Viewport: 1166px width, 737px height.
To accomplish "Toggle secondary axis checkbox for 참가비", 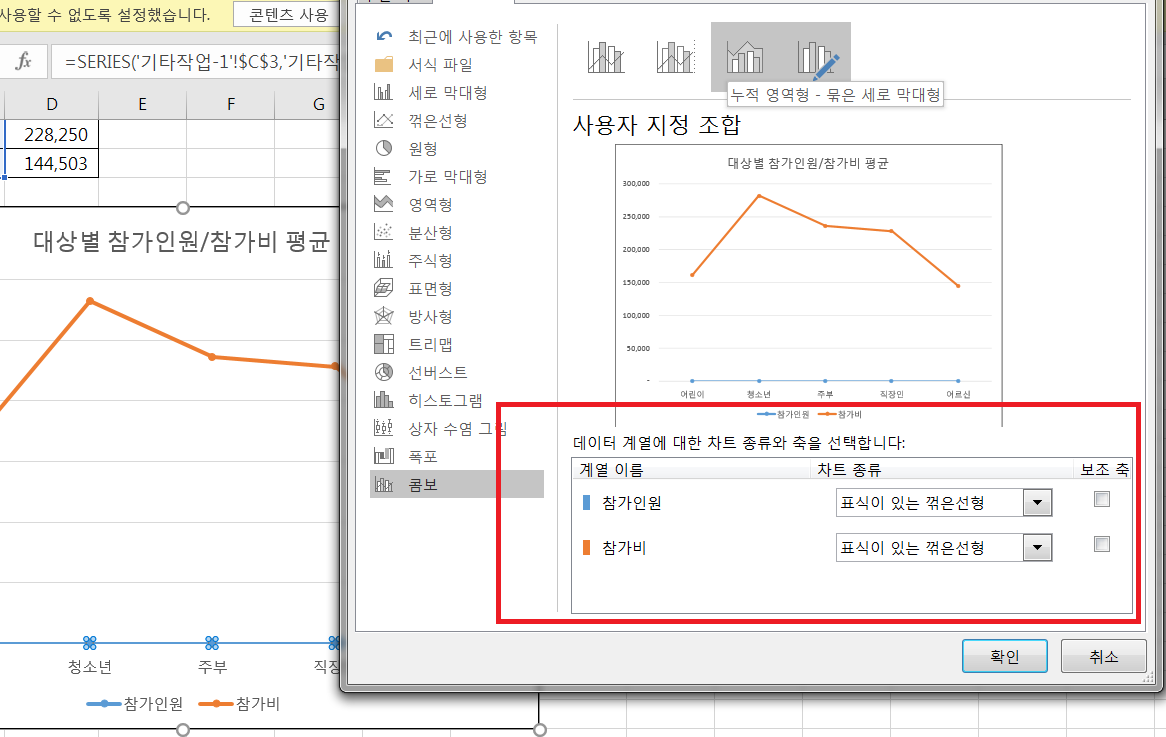I will click(x=1102, y=545).
